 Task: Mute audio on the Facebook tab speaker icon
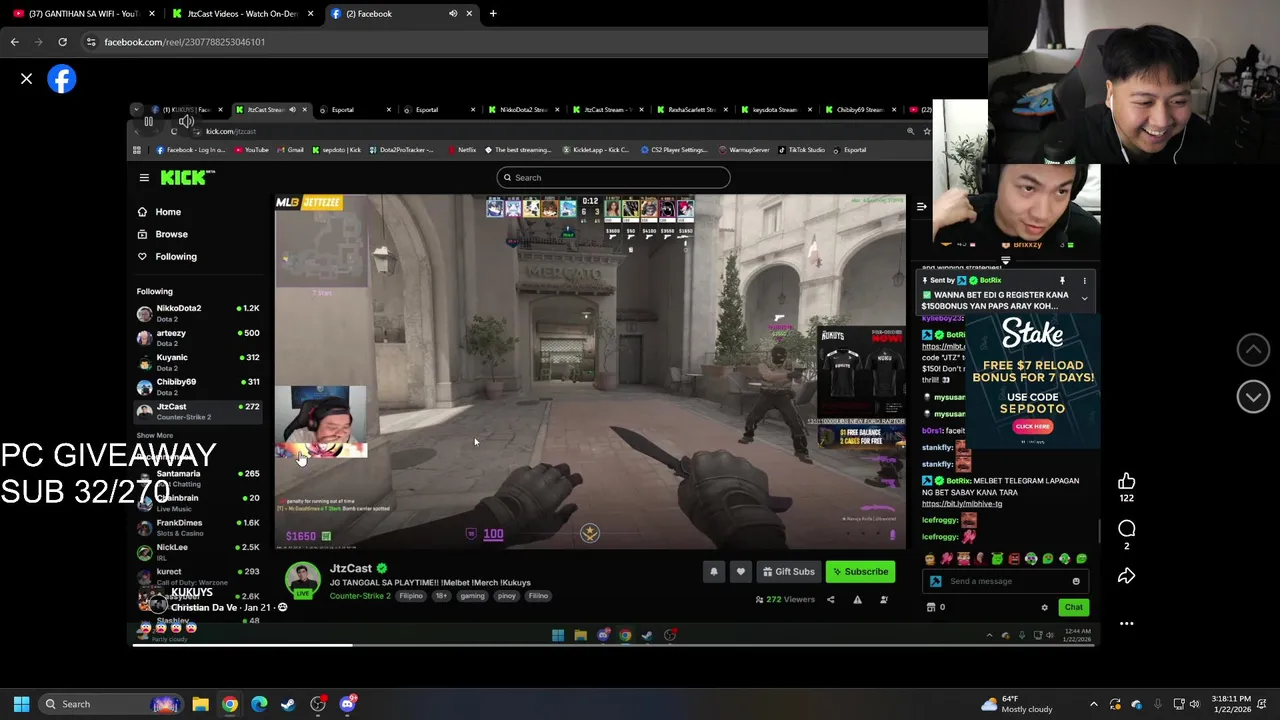pyautogui.click(x=452, y=14)
